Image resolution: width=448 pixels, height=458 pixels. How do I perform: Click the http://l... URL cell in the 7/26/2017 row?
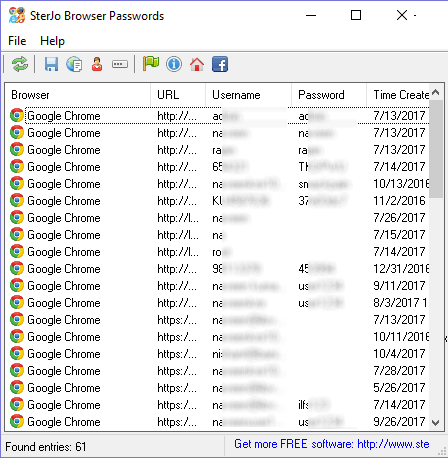178,218
